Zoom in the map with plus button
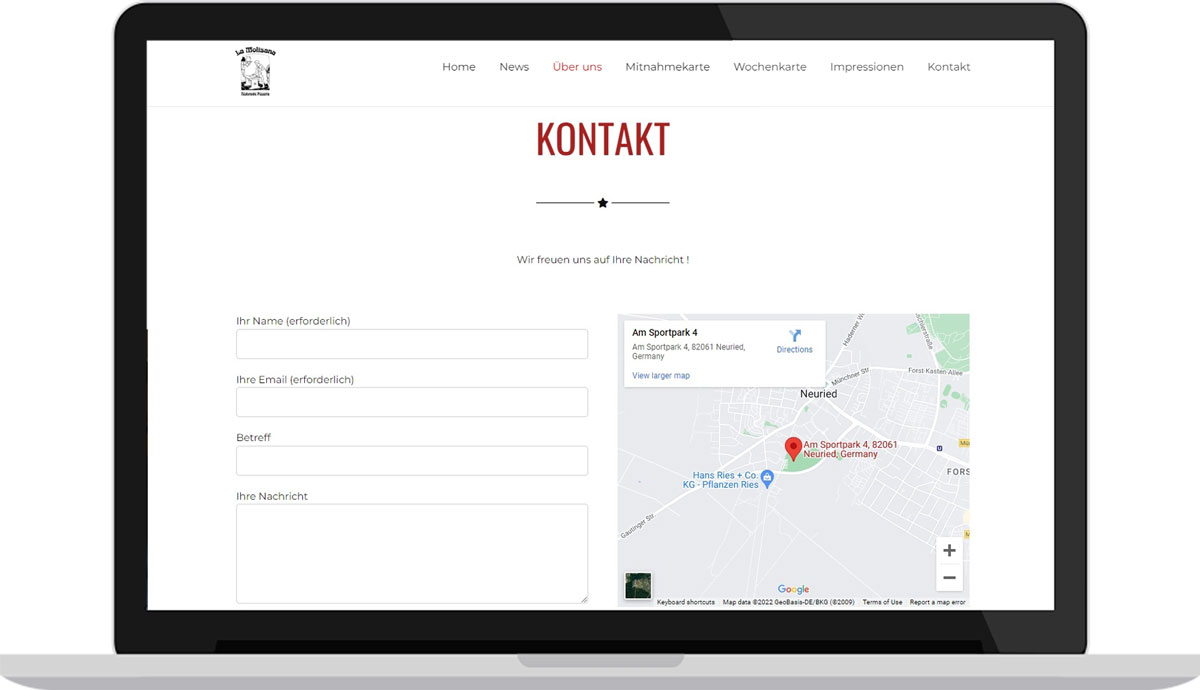Screen dimensions: 1200x690 [x=949, y=551]
